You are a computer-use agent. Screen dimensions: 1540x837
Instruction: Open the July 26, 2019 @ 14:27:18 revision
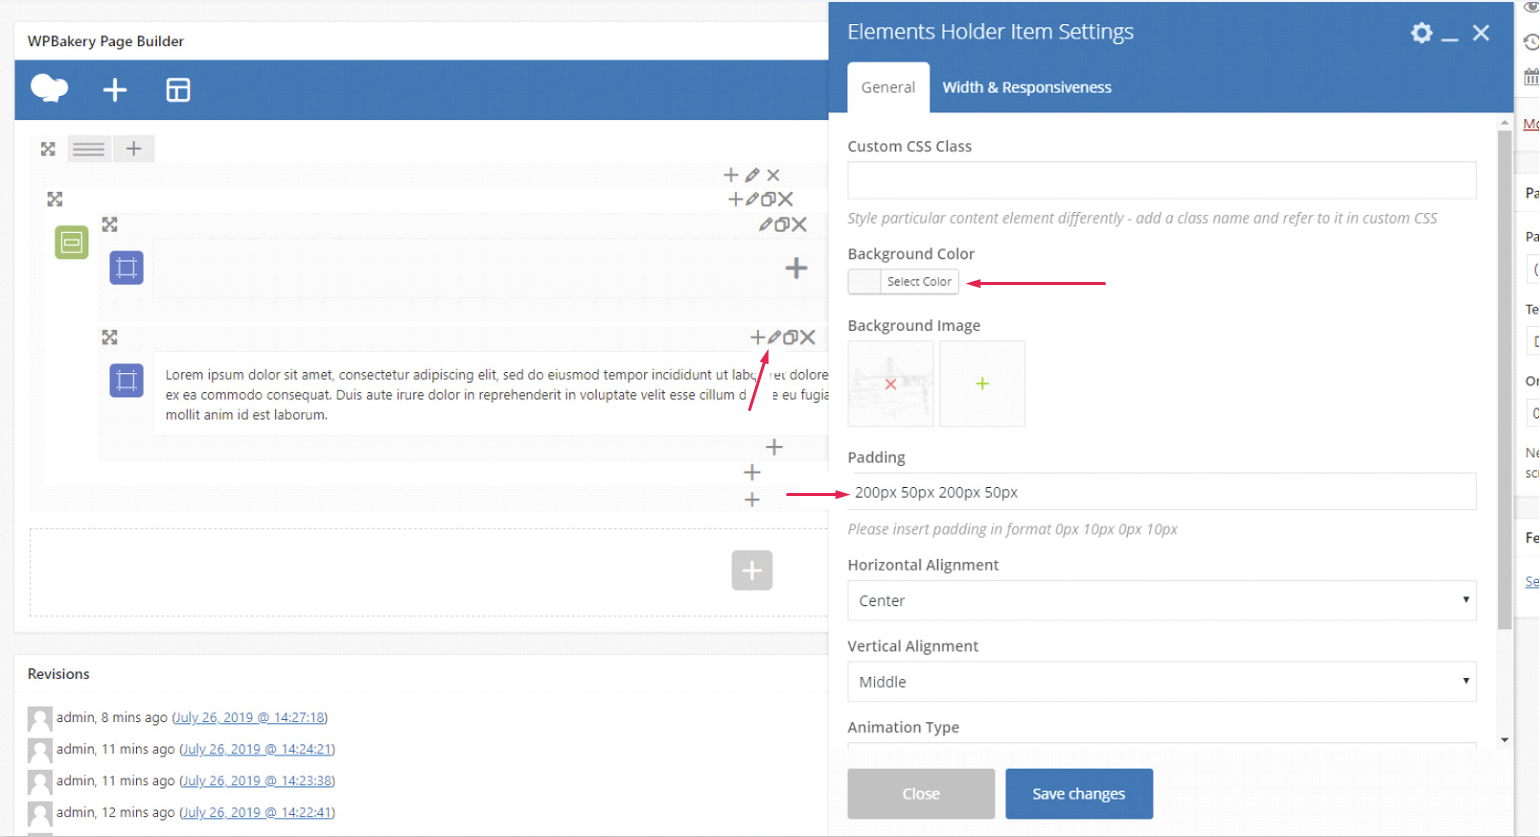(250, 718)
